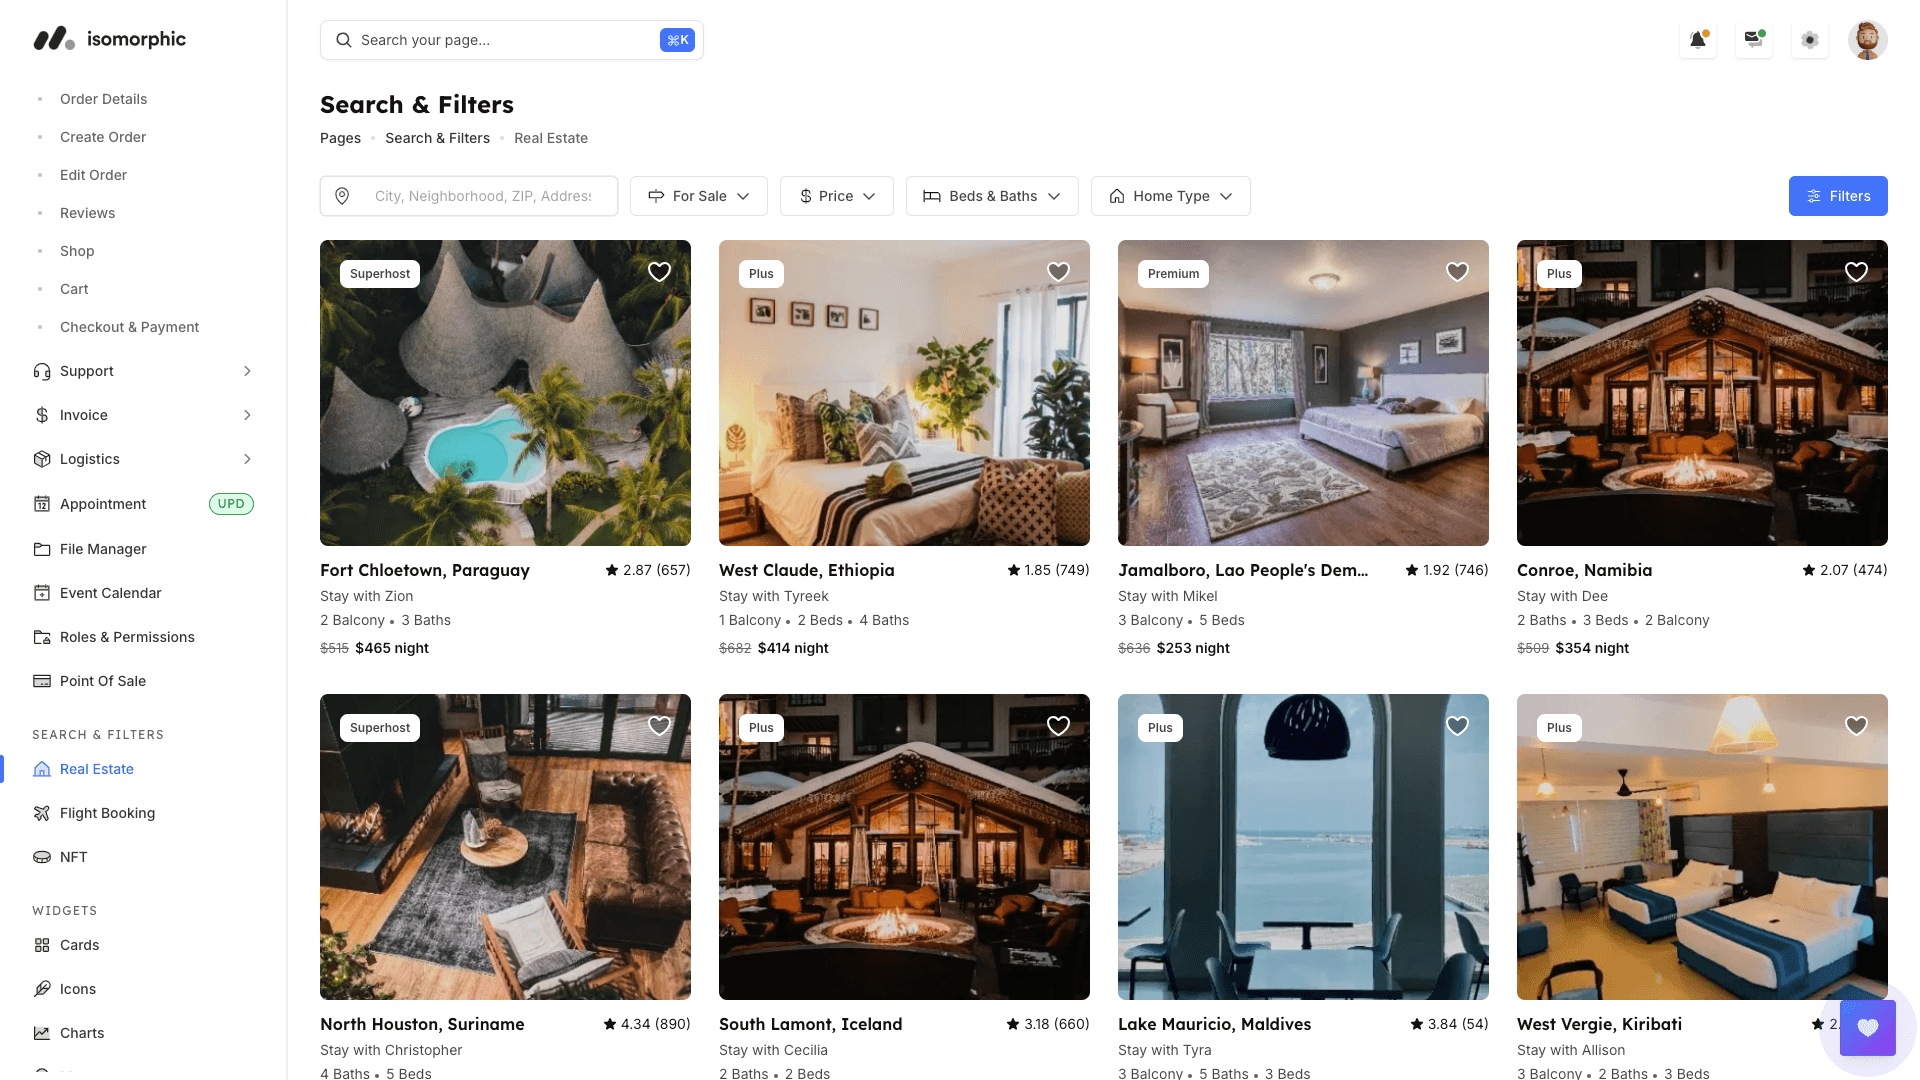Click the Search your page field
Image resolution: width=1920 pixels, height=1080 pixels.
click(512, 40)
